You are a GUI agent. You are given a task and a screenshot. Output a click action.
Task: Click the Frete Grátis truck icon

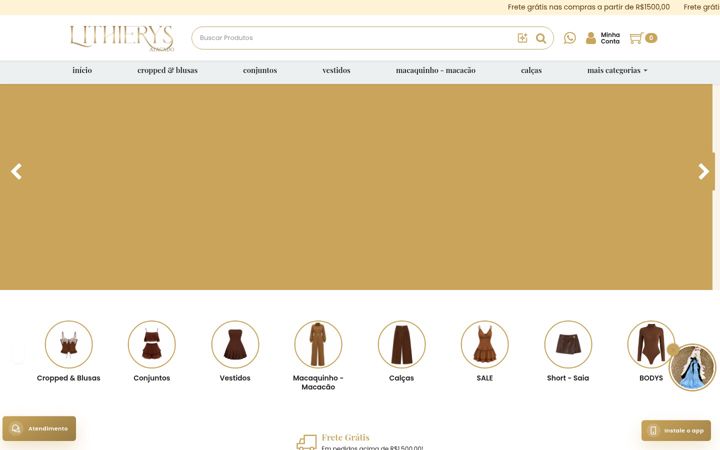click(307, 442)
